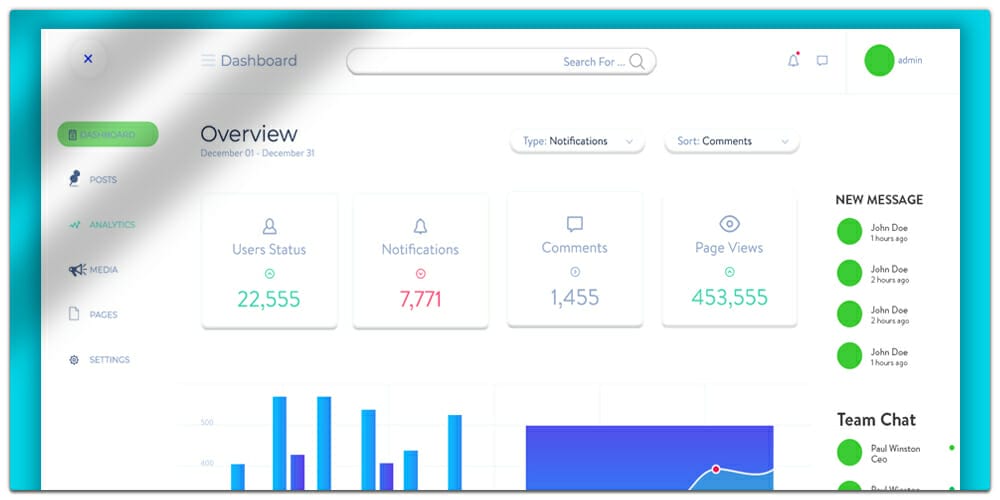Open the chat bubble icon in the header
Screen dimensions: 1000x500
(823, 61)
